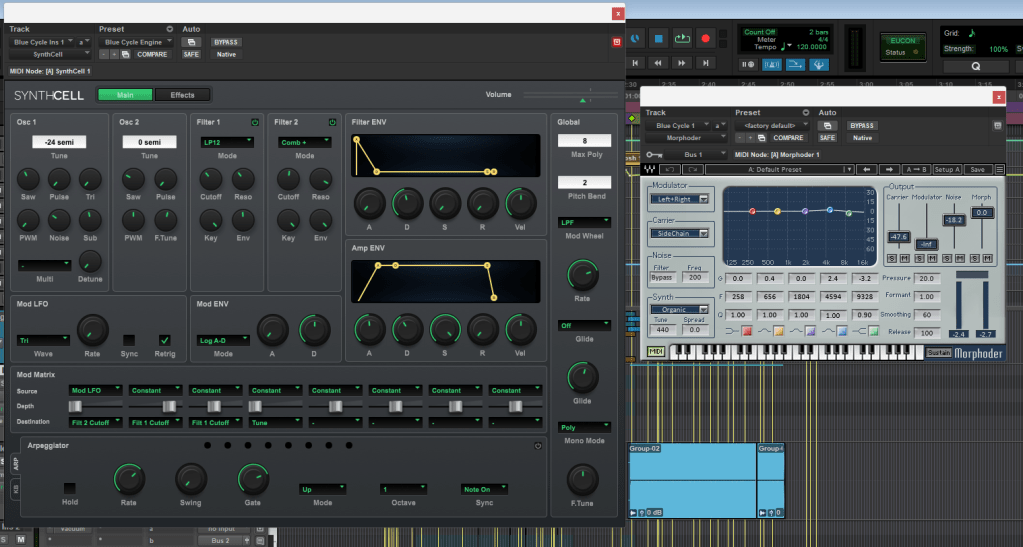Click the SynthCell BYPASS button
The width and height of the screenshot is (1023, 547).
pos(226,42)
